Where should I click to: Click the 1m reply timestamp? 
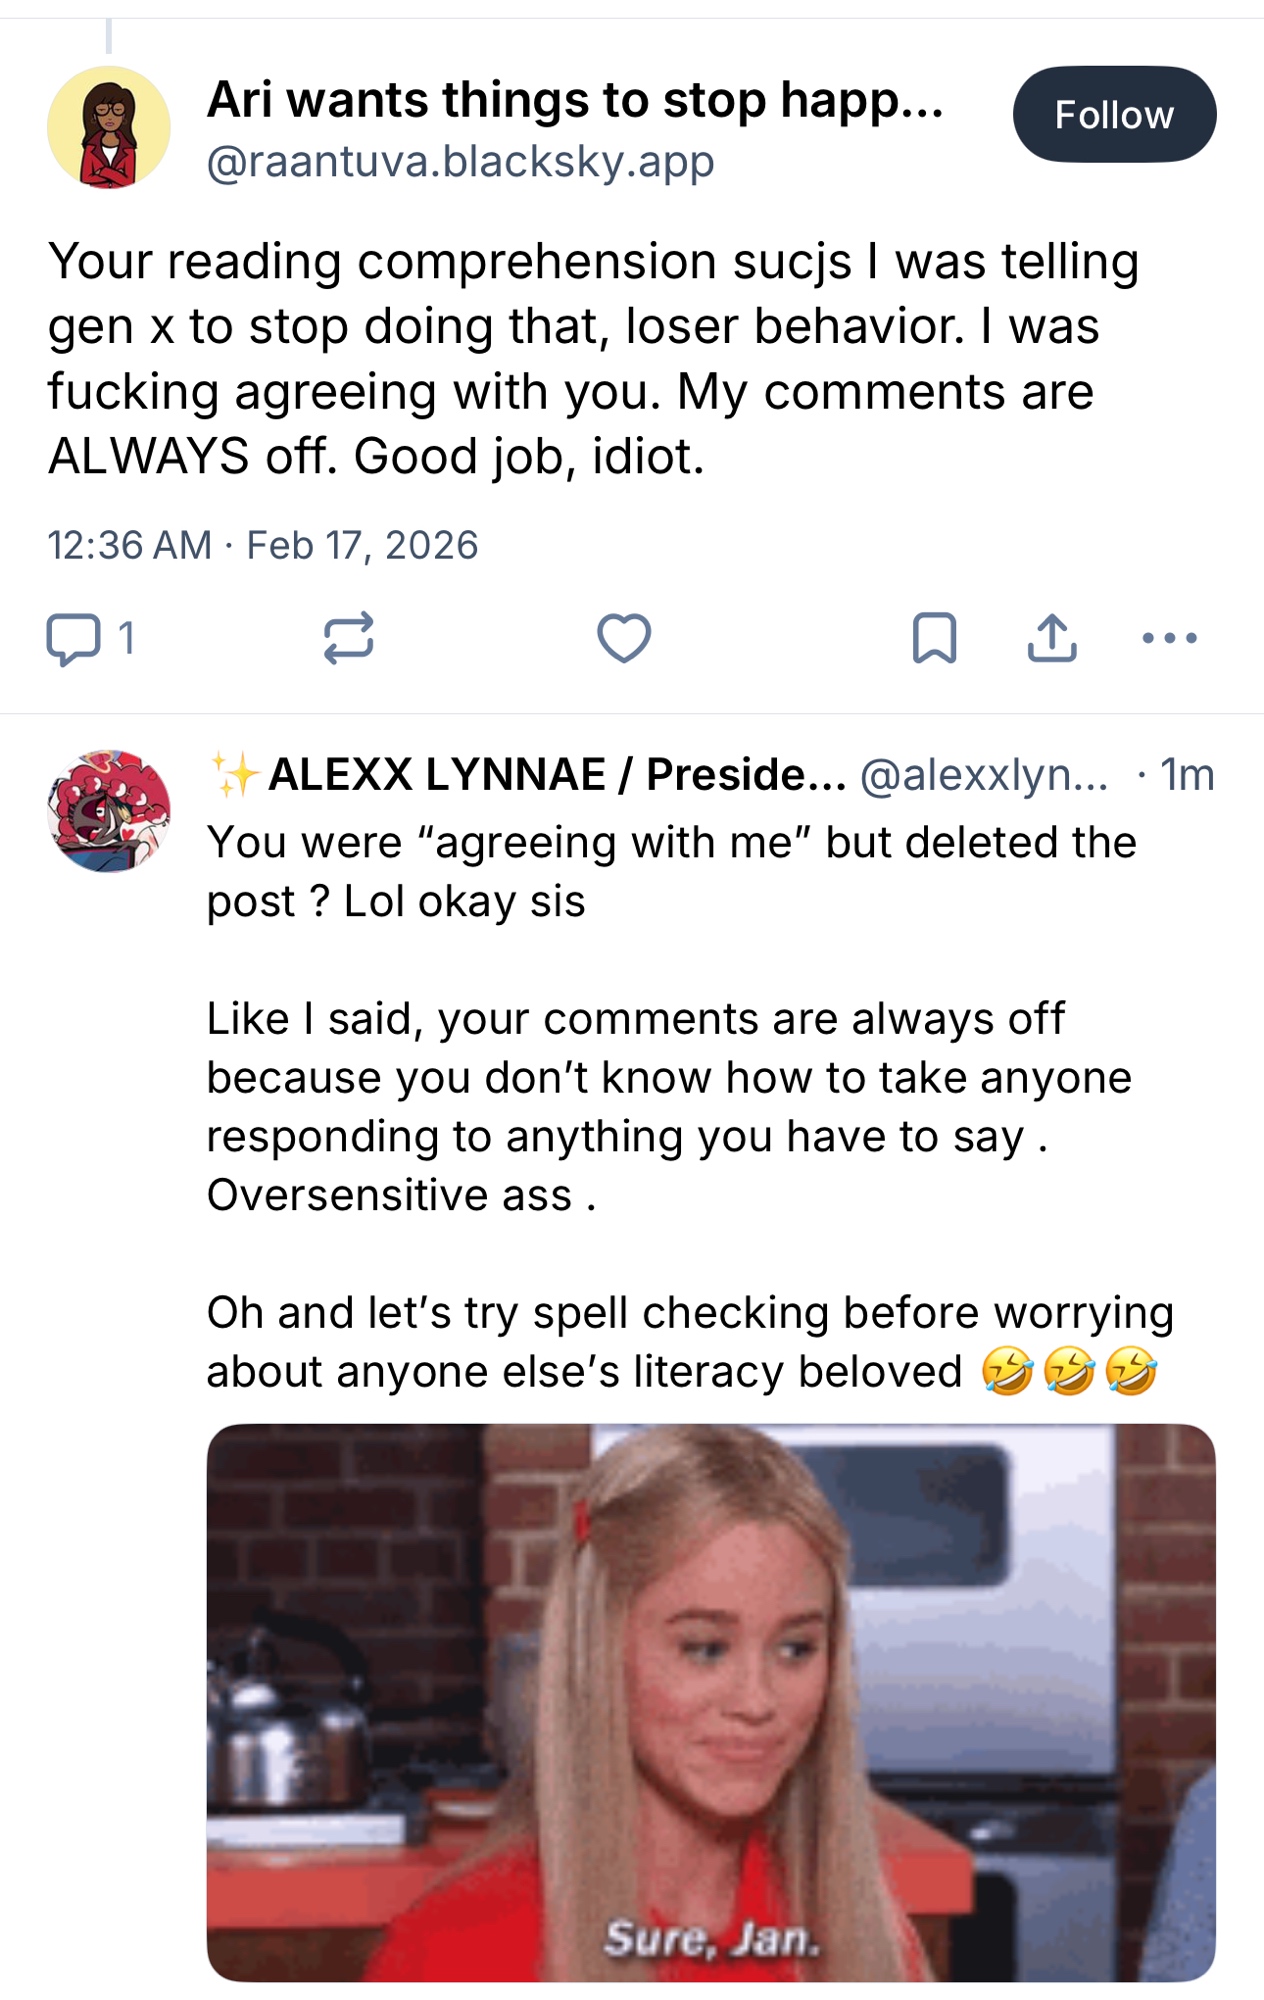pos(1187,775)
